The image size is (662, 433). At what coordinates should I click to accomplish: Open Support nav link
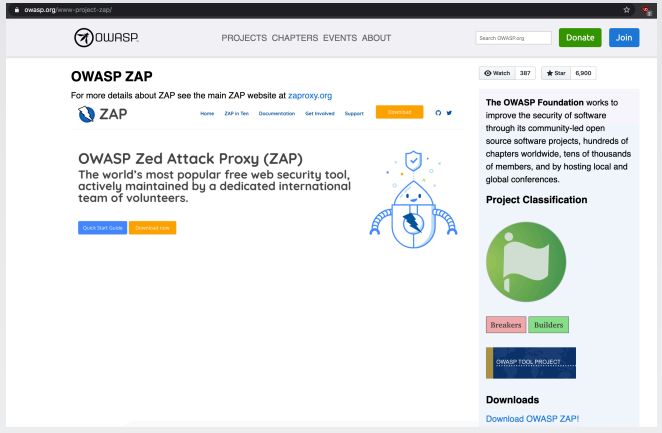[x=354, y=113]
